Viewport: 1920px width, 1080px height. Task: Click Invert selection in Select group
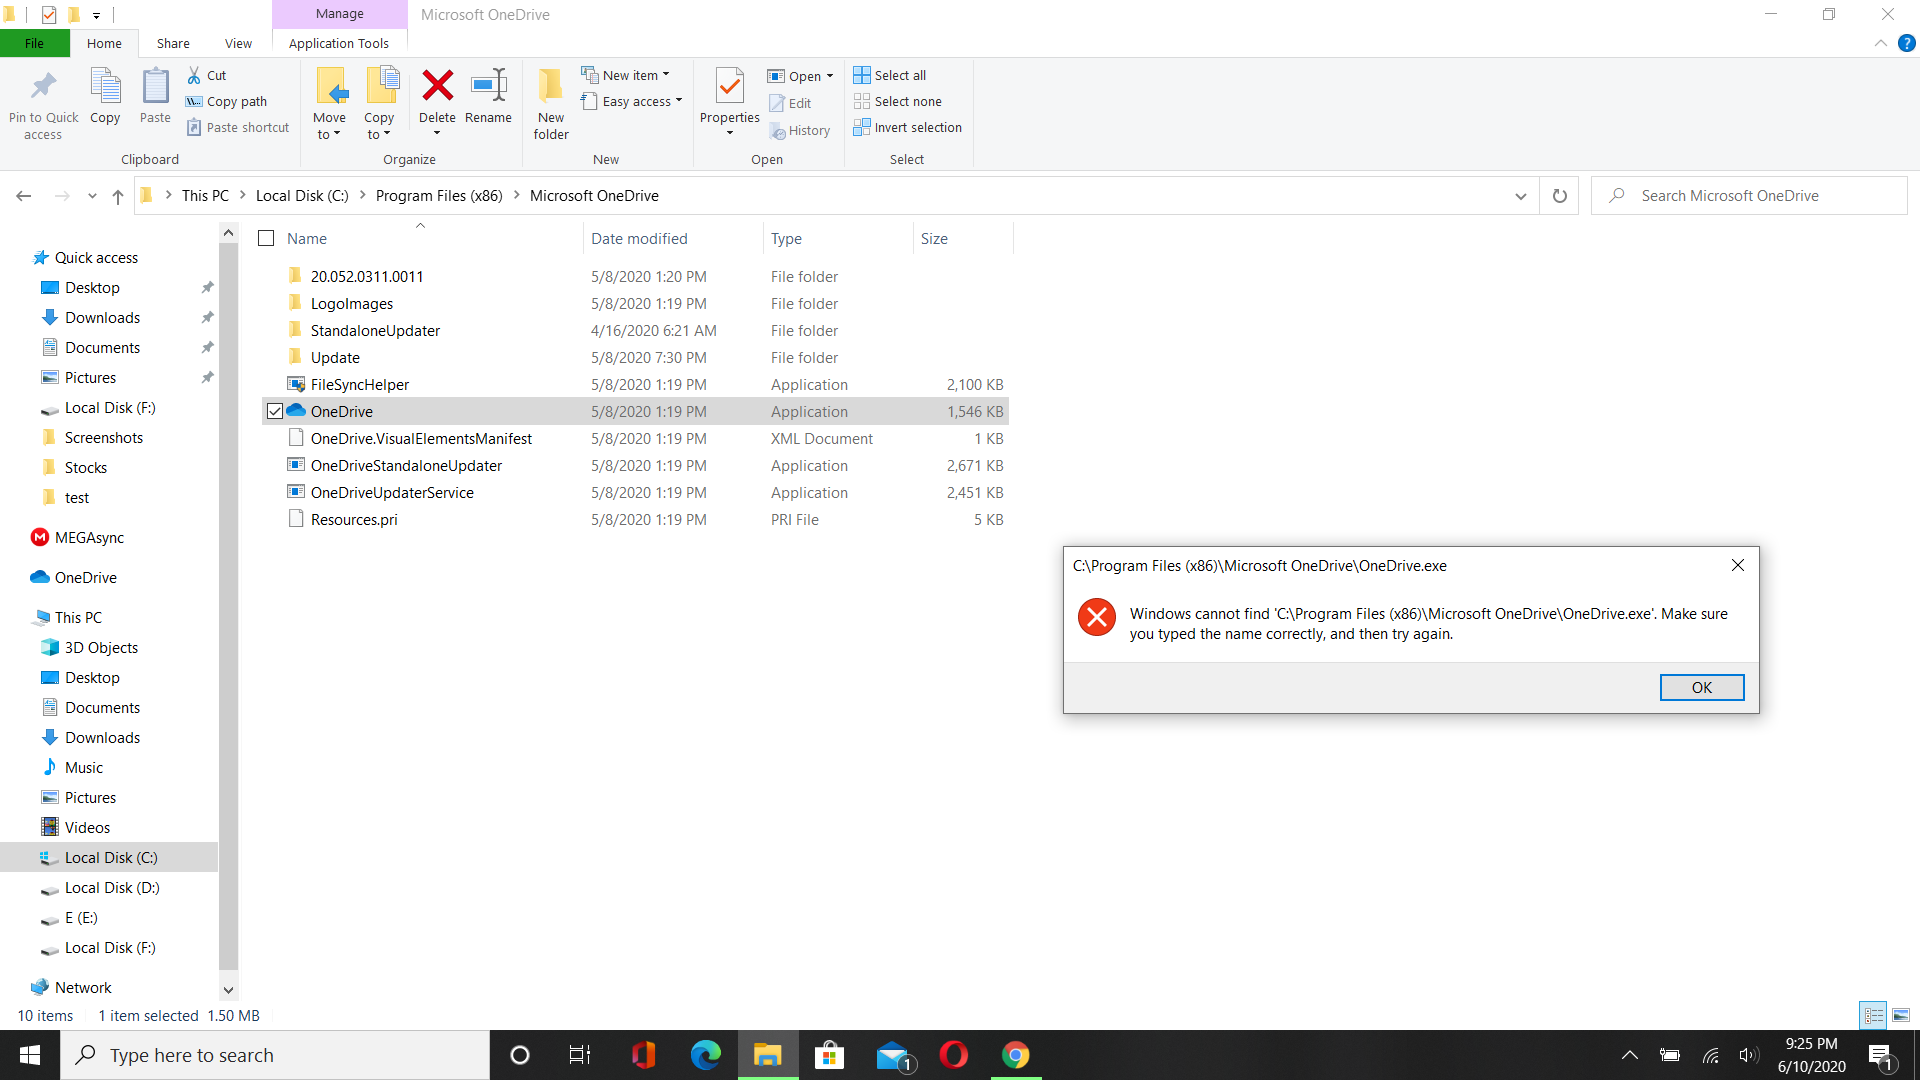pos(907,128)
